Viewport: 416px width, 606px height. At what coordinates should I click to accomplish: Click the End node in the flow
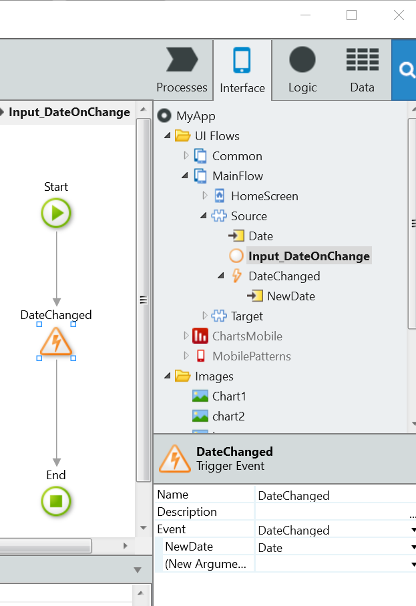[56, 501]
